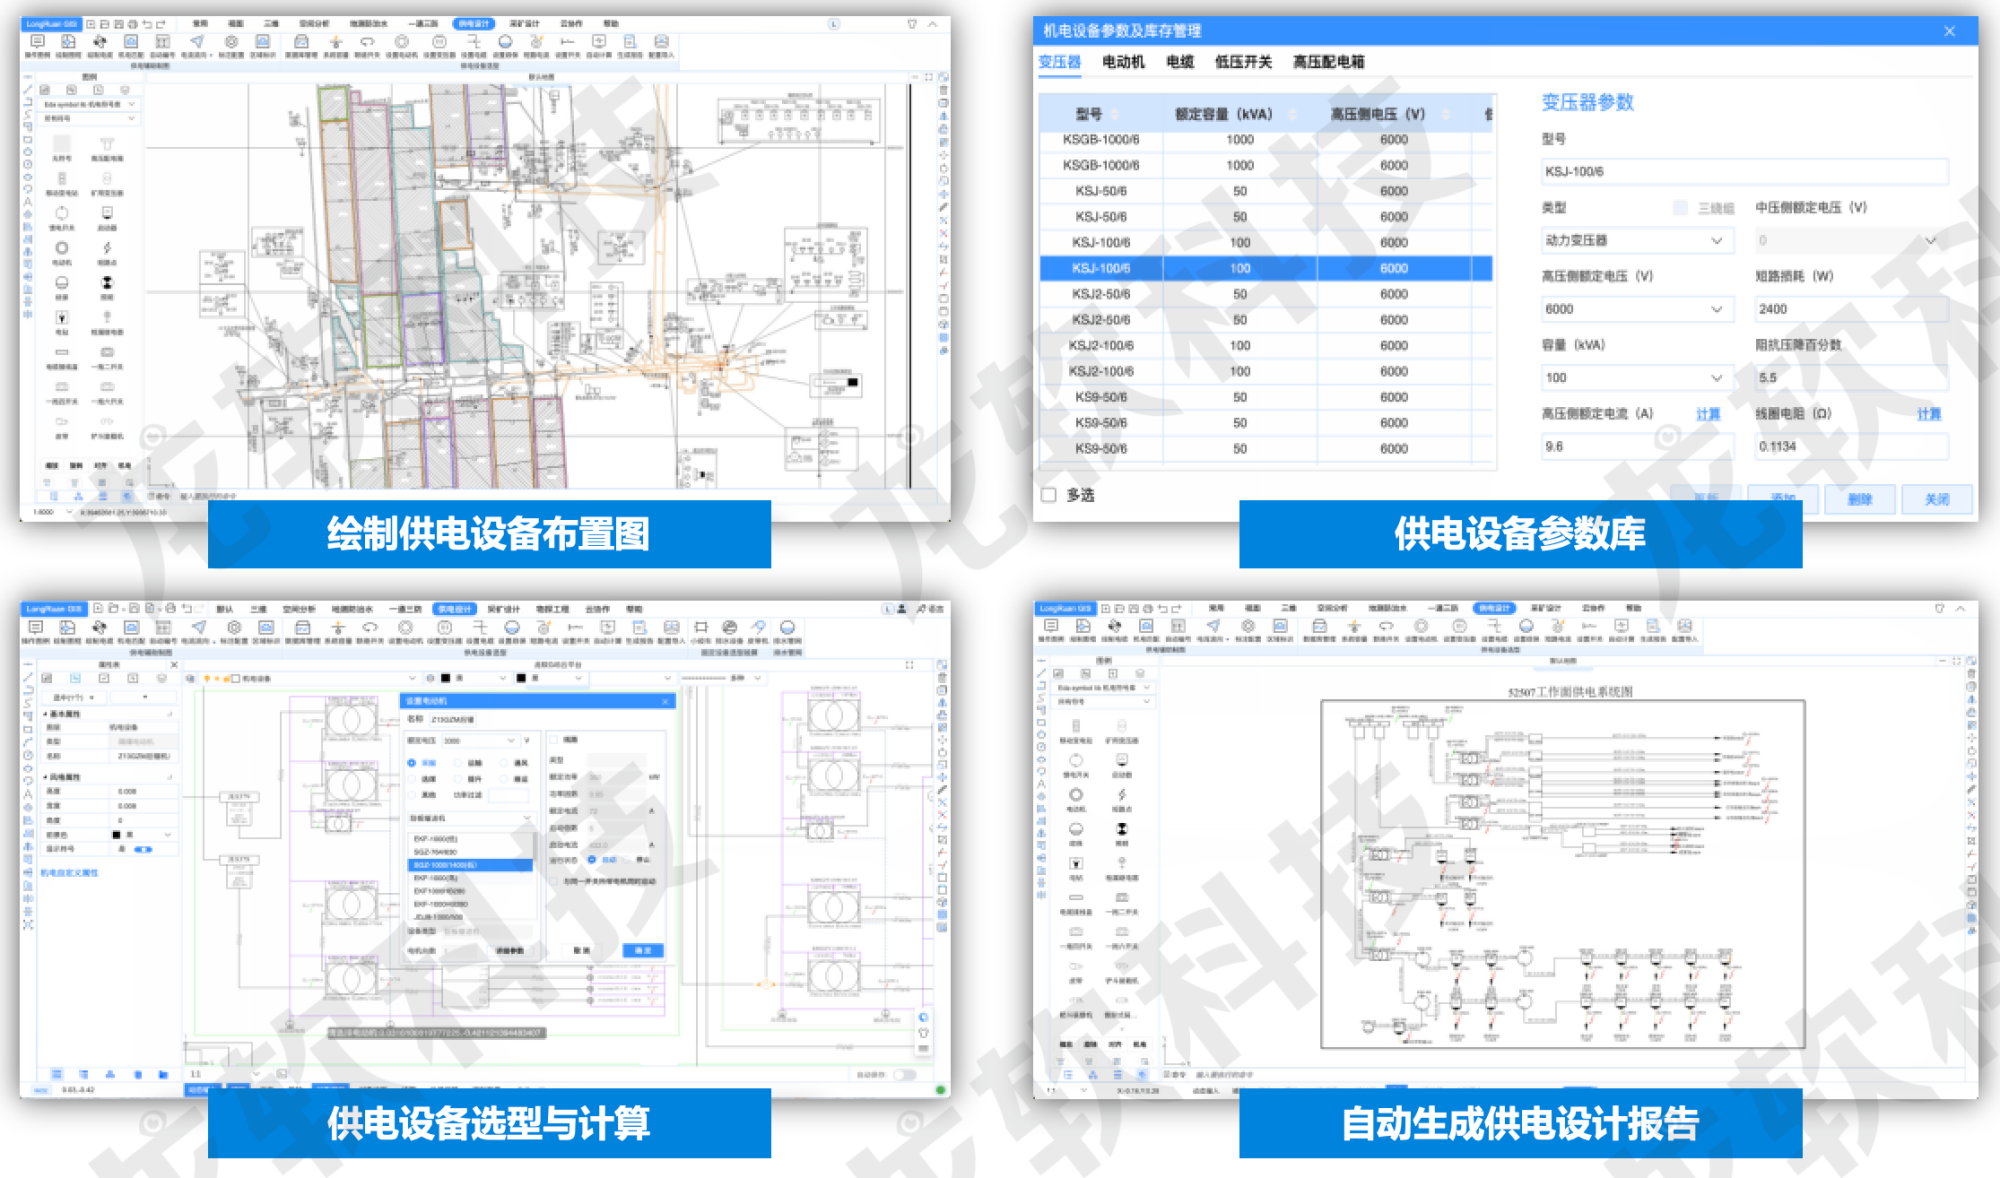This screenshot has width=2000, height=1178.
Task: Select the first blue radio button in 设置电动机 dialog
Action: (412, 763)
